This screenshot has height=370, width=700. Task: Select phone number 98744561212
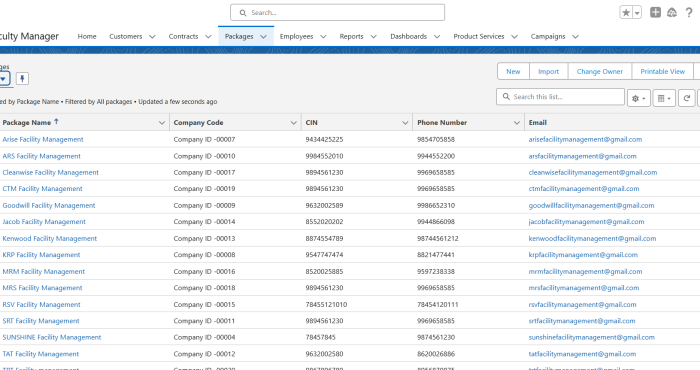coord(438,238)
